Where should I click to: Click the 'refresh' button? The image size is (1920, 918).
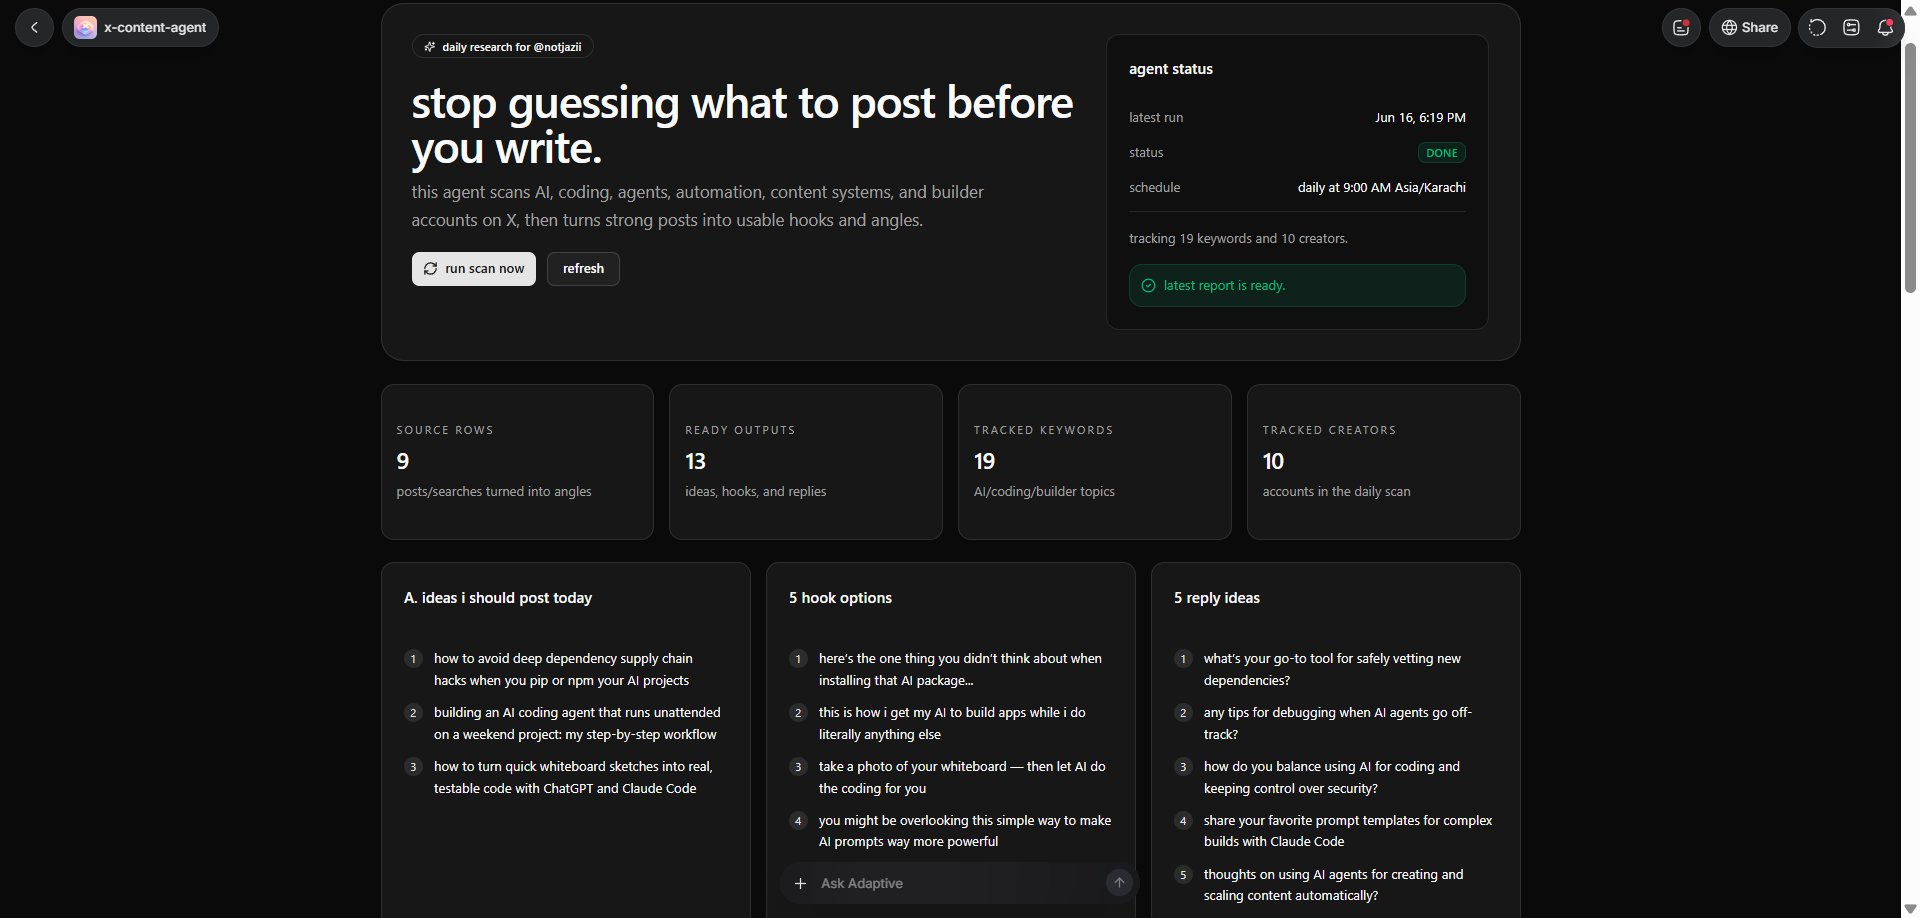583,269
